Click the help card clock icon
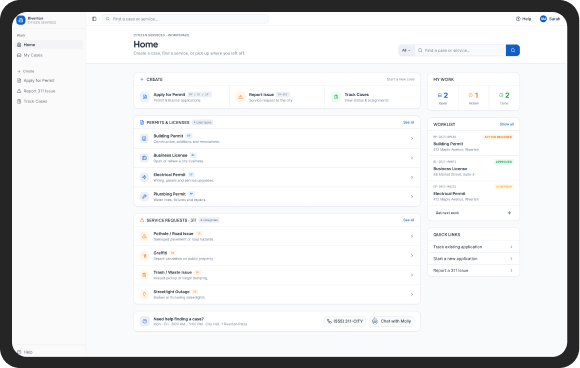Screen dimensions: 580x368 point(145,321)
